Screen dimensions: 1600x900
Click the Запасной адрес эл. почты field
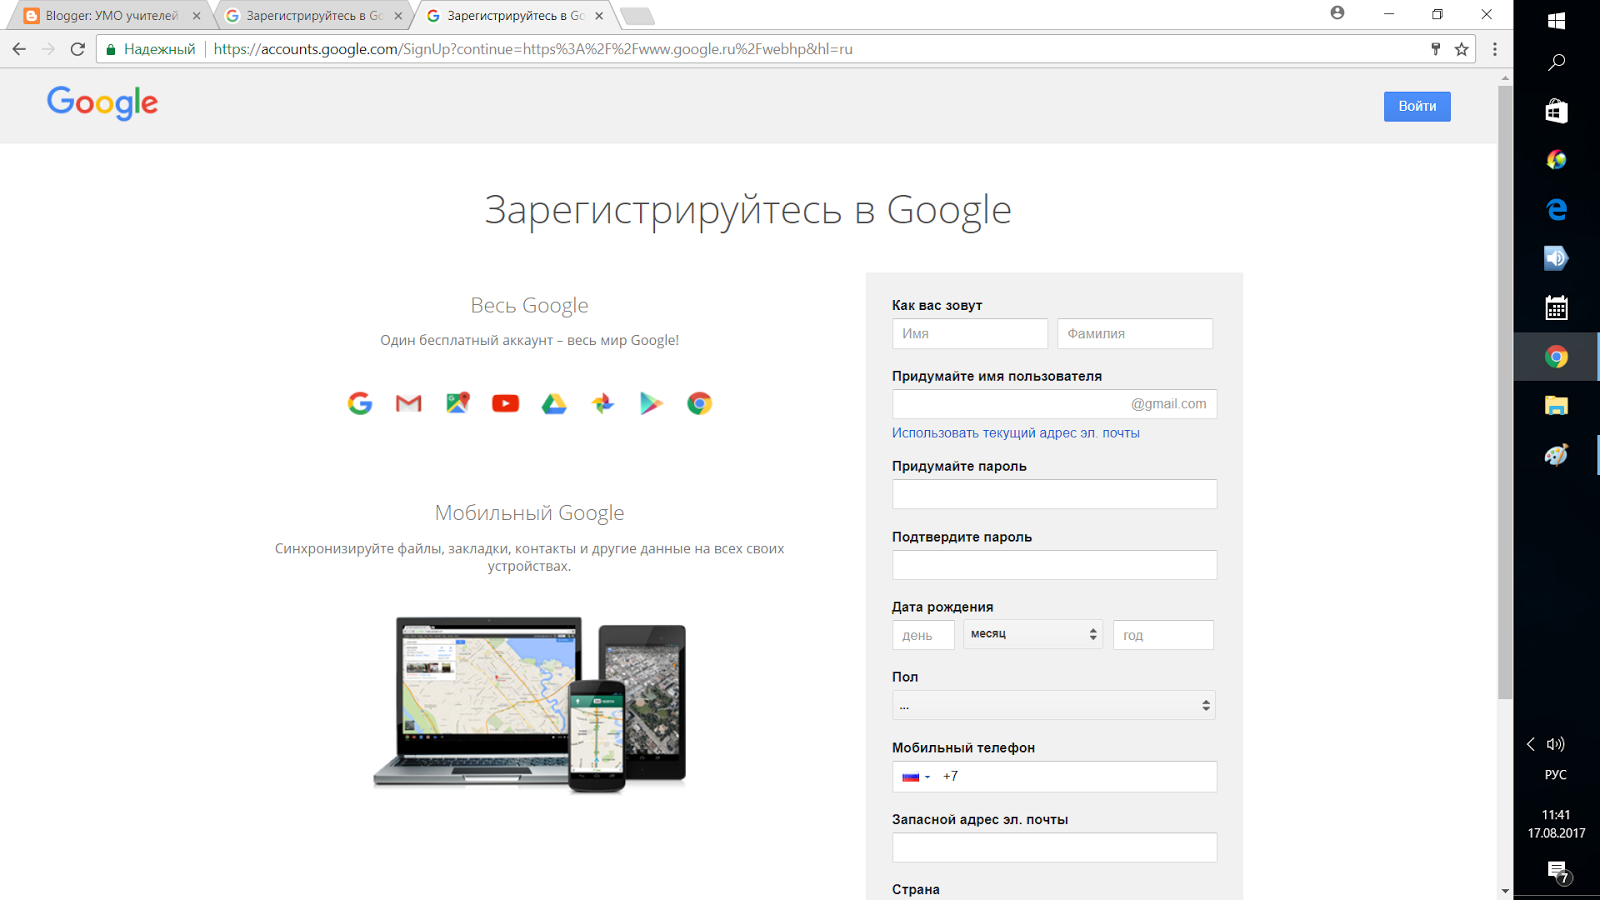pyautogui.click(x=1054, y=848)
